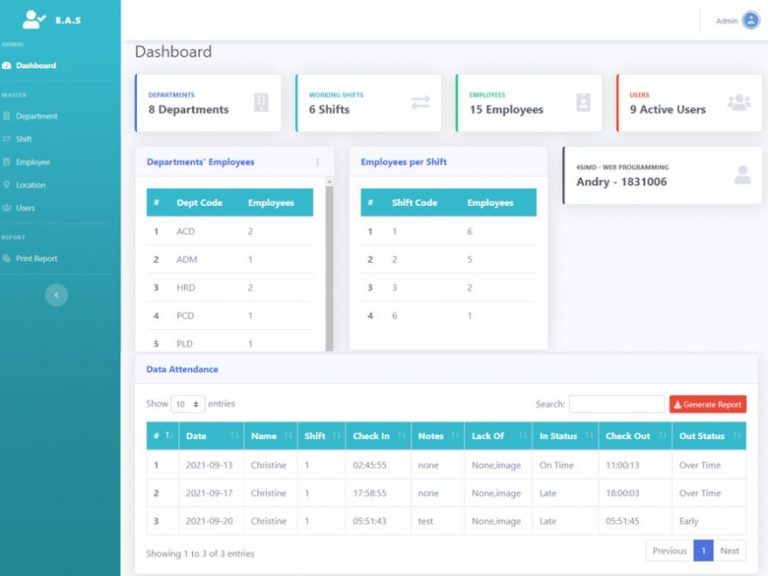Click the person icon on Andry card

click(742, 175)
